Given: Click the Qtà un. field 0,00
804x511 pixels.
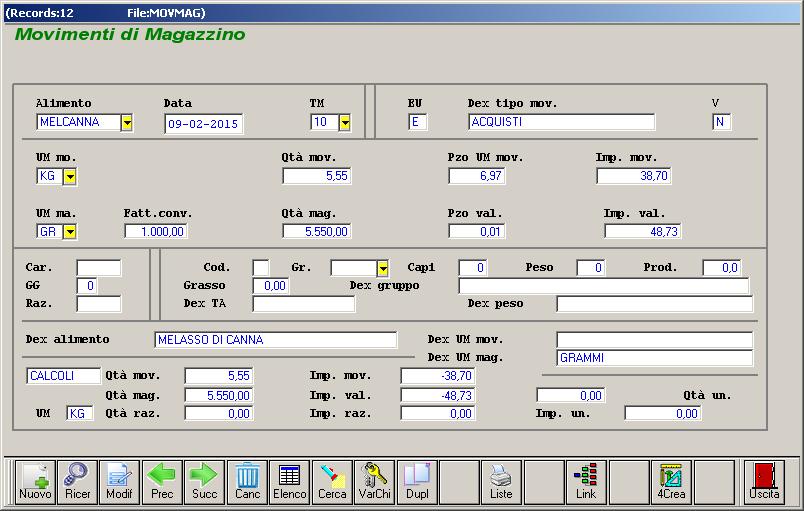Looking at the screenshot, I should pyautogui.click(x=571, y=396).
